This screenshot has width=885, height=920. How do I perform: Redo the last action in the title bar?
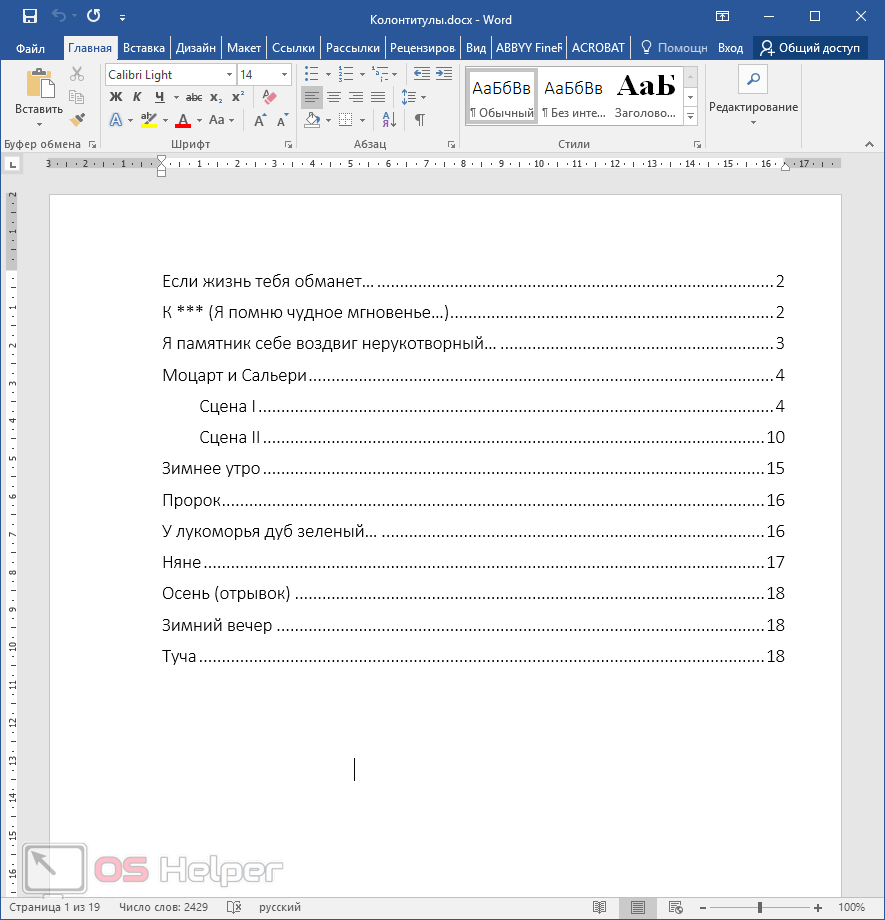tap(93, 16)
